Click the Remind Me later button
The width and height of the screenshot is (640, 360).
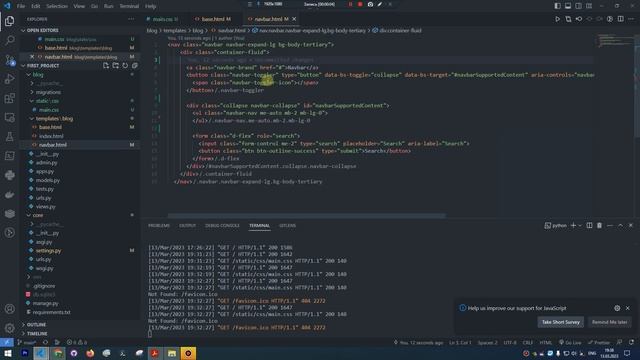(x=609, y=322)
